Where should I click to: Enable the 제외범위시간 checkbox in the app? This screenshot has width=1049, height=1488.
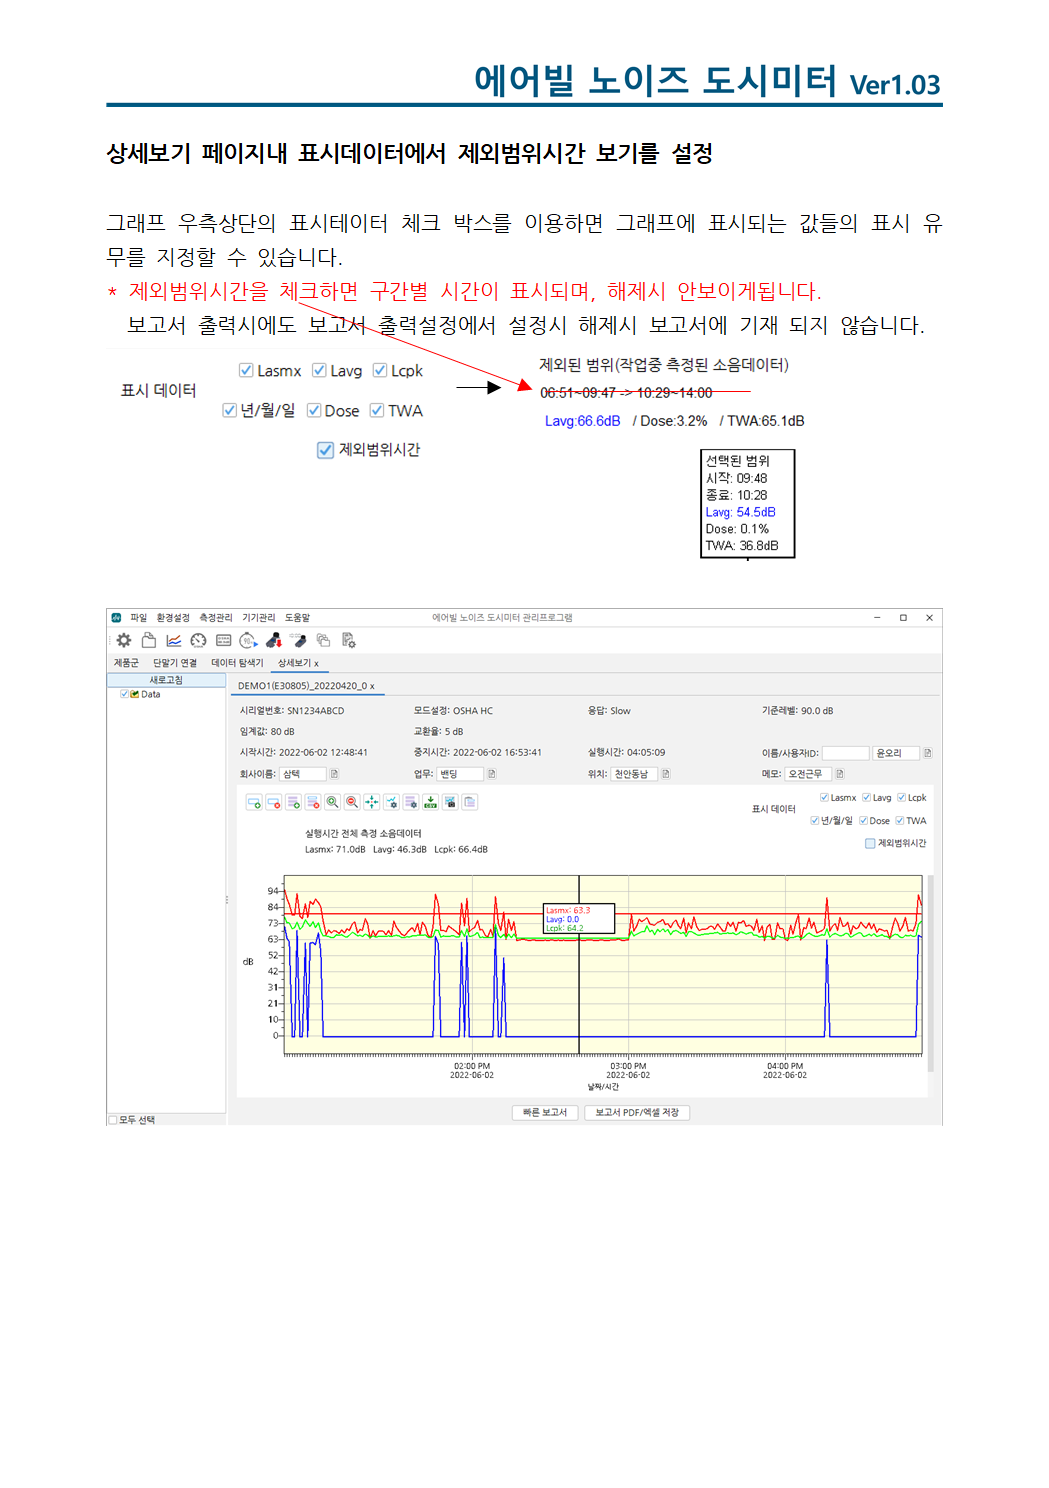(x=870, y=844)
